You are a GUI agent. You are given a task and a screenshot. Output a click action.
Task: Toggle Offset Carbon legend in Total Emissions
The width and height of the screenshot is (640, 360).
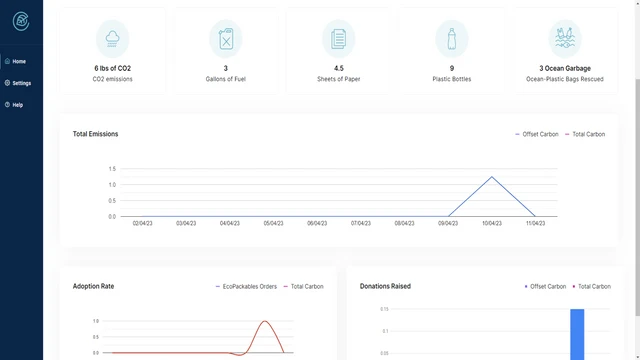[x=537, y=134]
